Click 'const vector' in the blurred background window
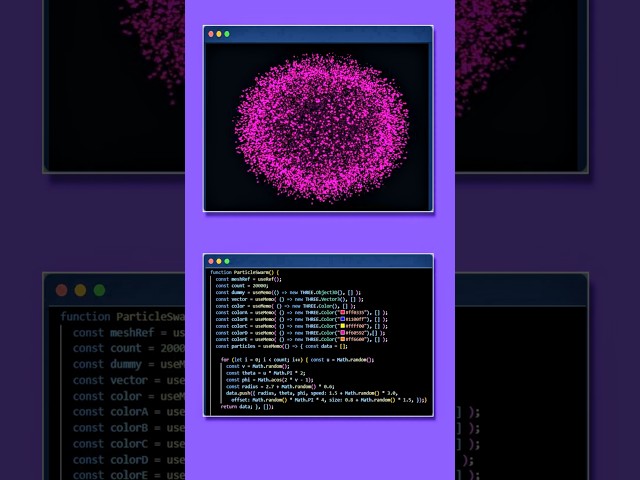This screenshot has width=640, height=480. 111,380
